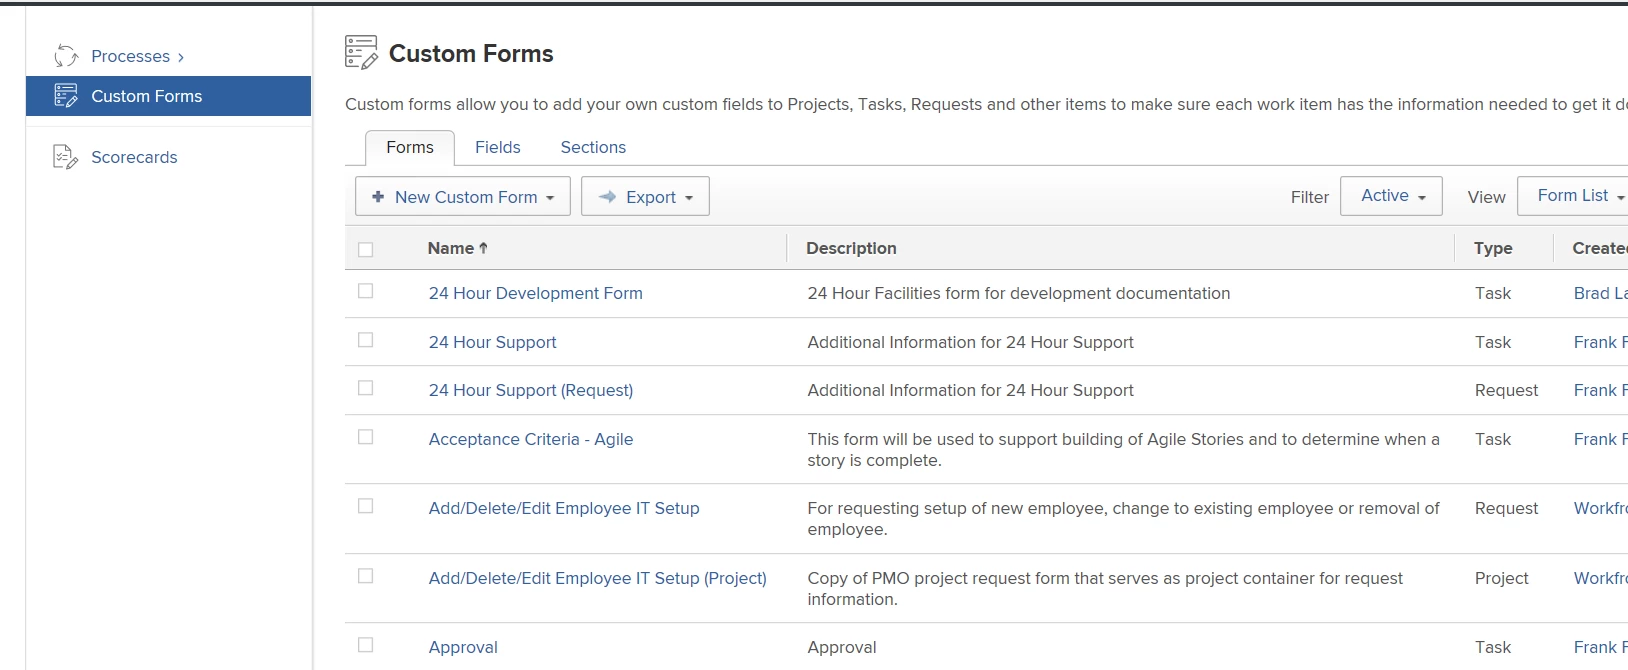Click the Export arrow icon

click(x=607, y=197)
